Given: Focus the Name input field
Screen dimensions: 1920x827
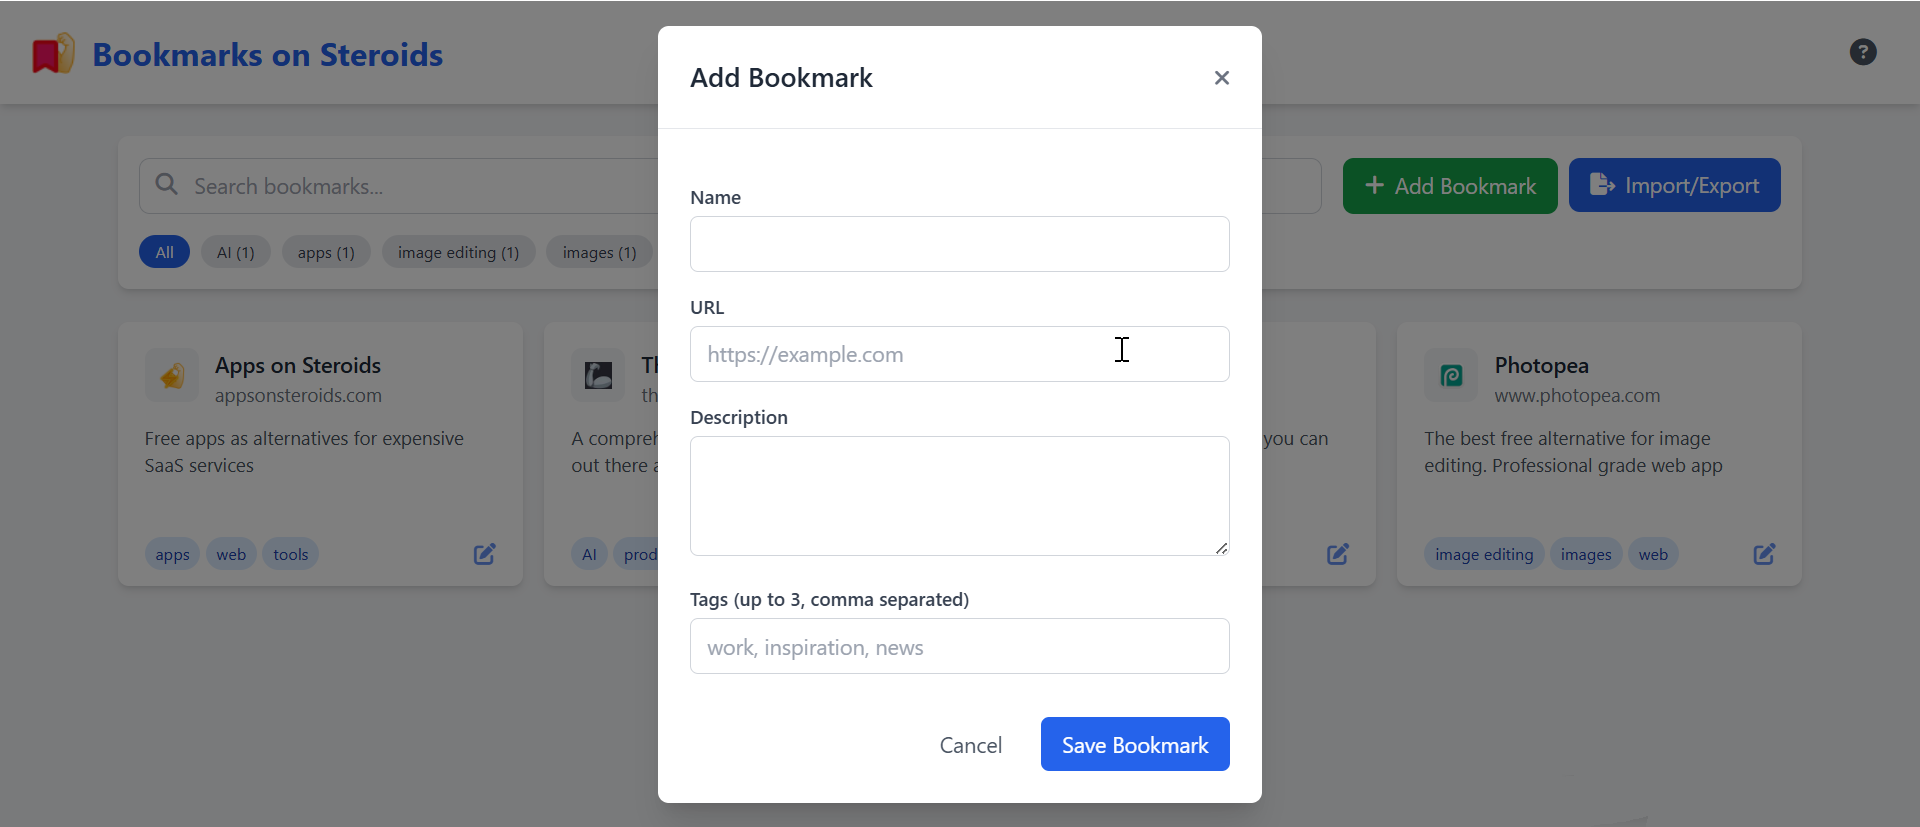Looking at the screenshot, I should point(959,244).
